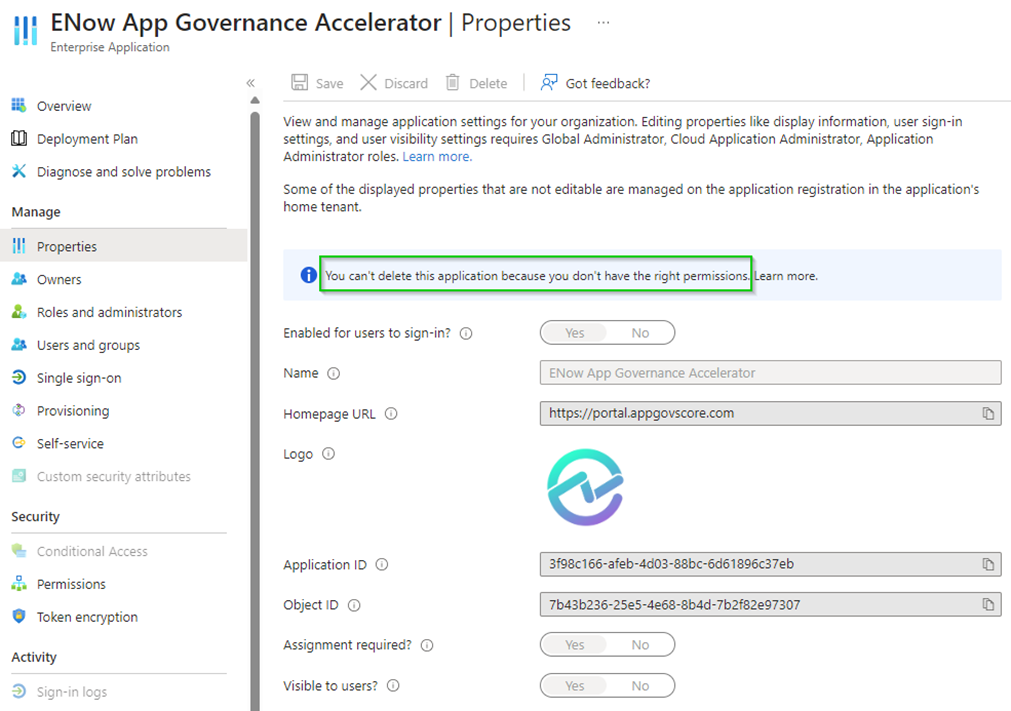This screenshot has height=711, width=1011.
Task: Set Visible to users to No
Action: coord(640,685)
